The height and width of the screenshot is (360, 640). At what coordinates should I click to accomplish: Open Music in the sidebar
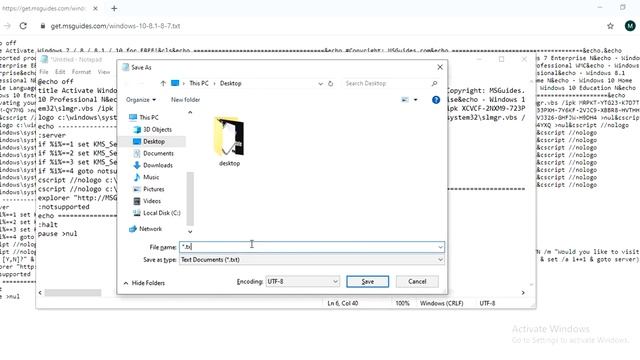coord(146,177)
